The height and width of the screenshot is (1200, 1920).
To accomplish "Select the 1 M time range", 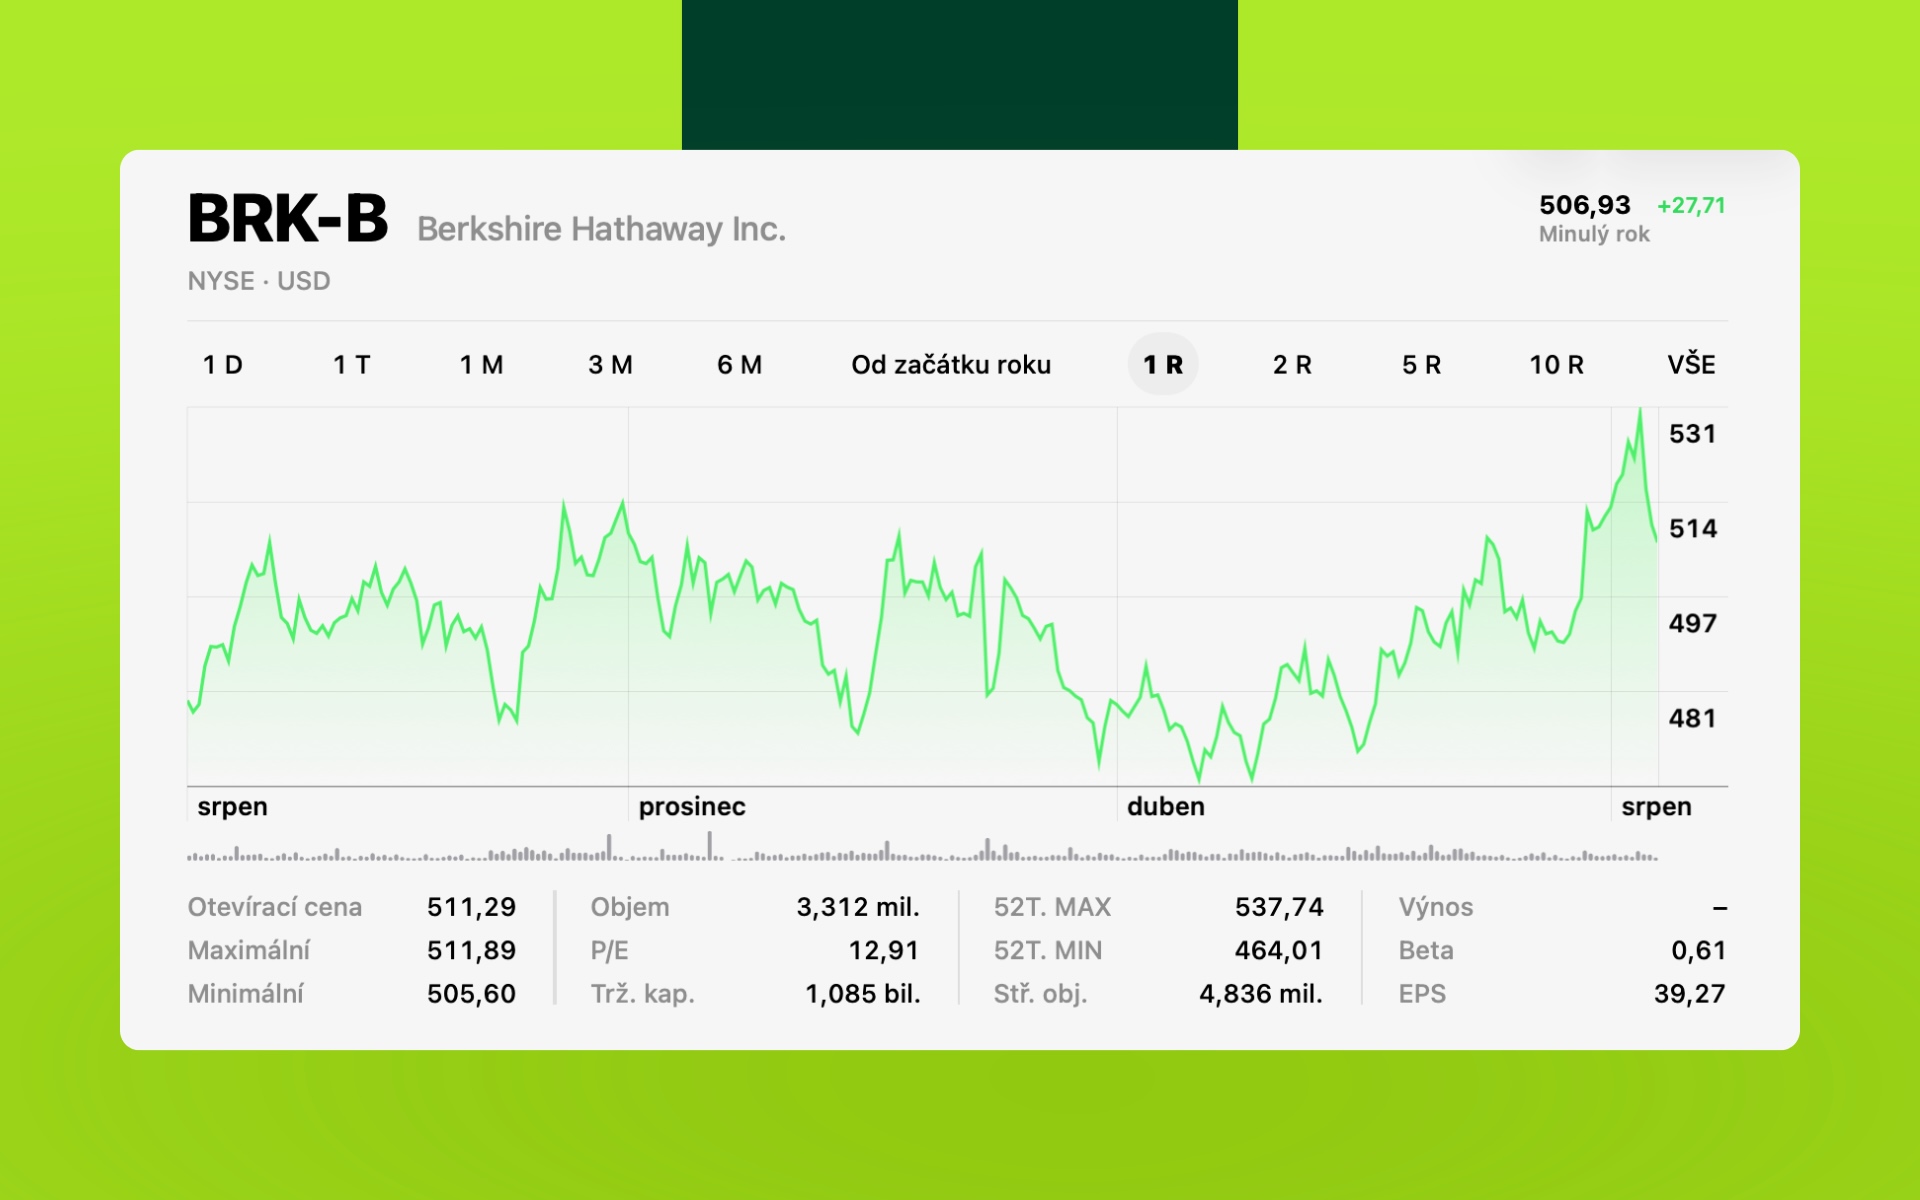I will click(481, 365).
